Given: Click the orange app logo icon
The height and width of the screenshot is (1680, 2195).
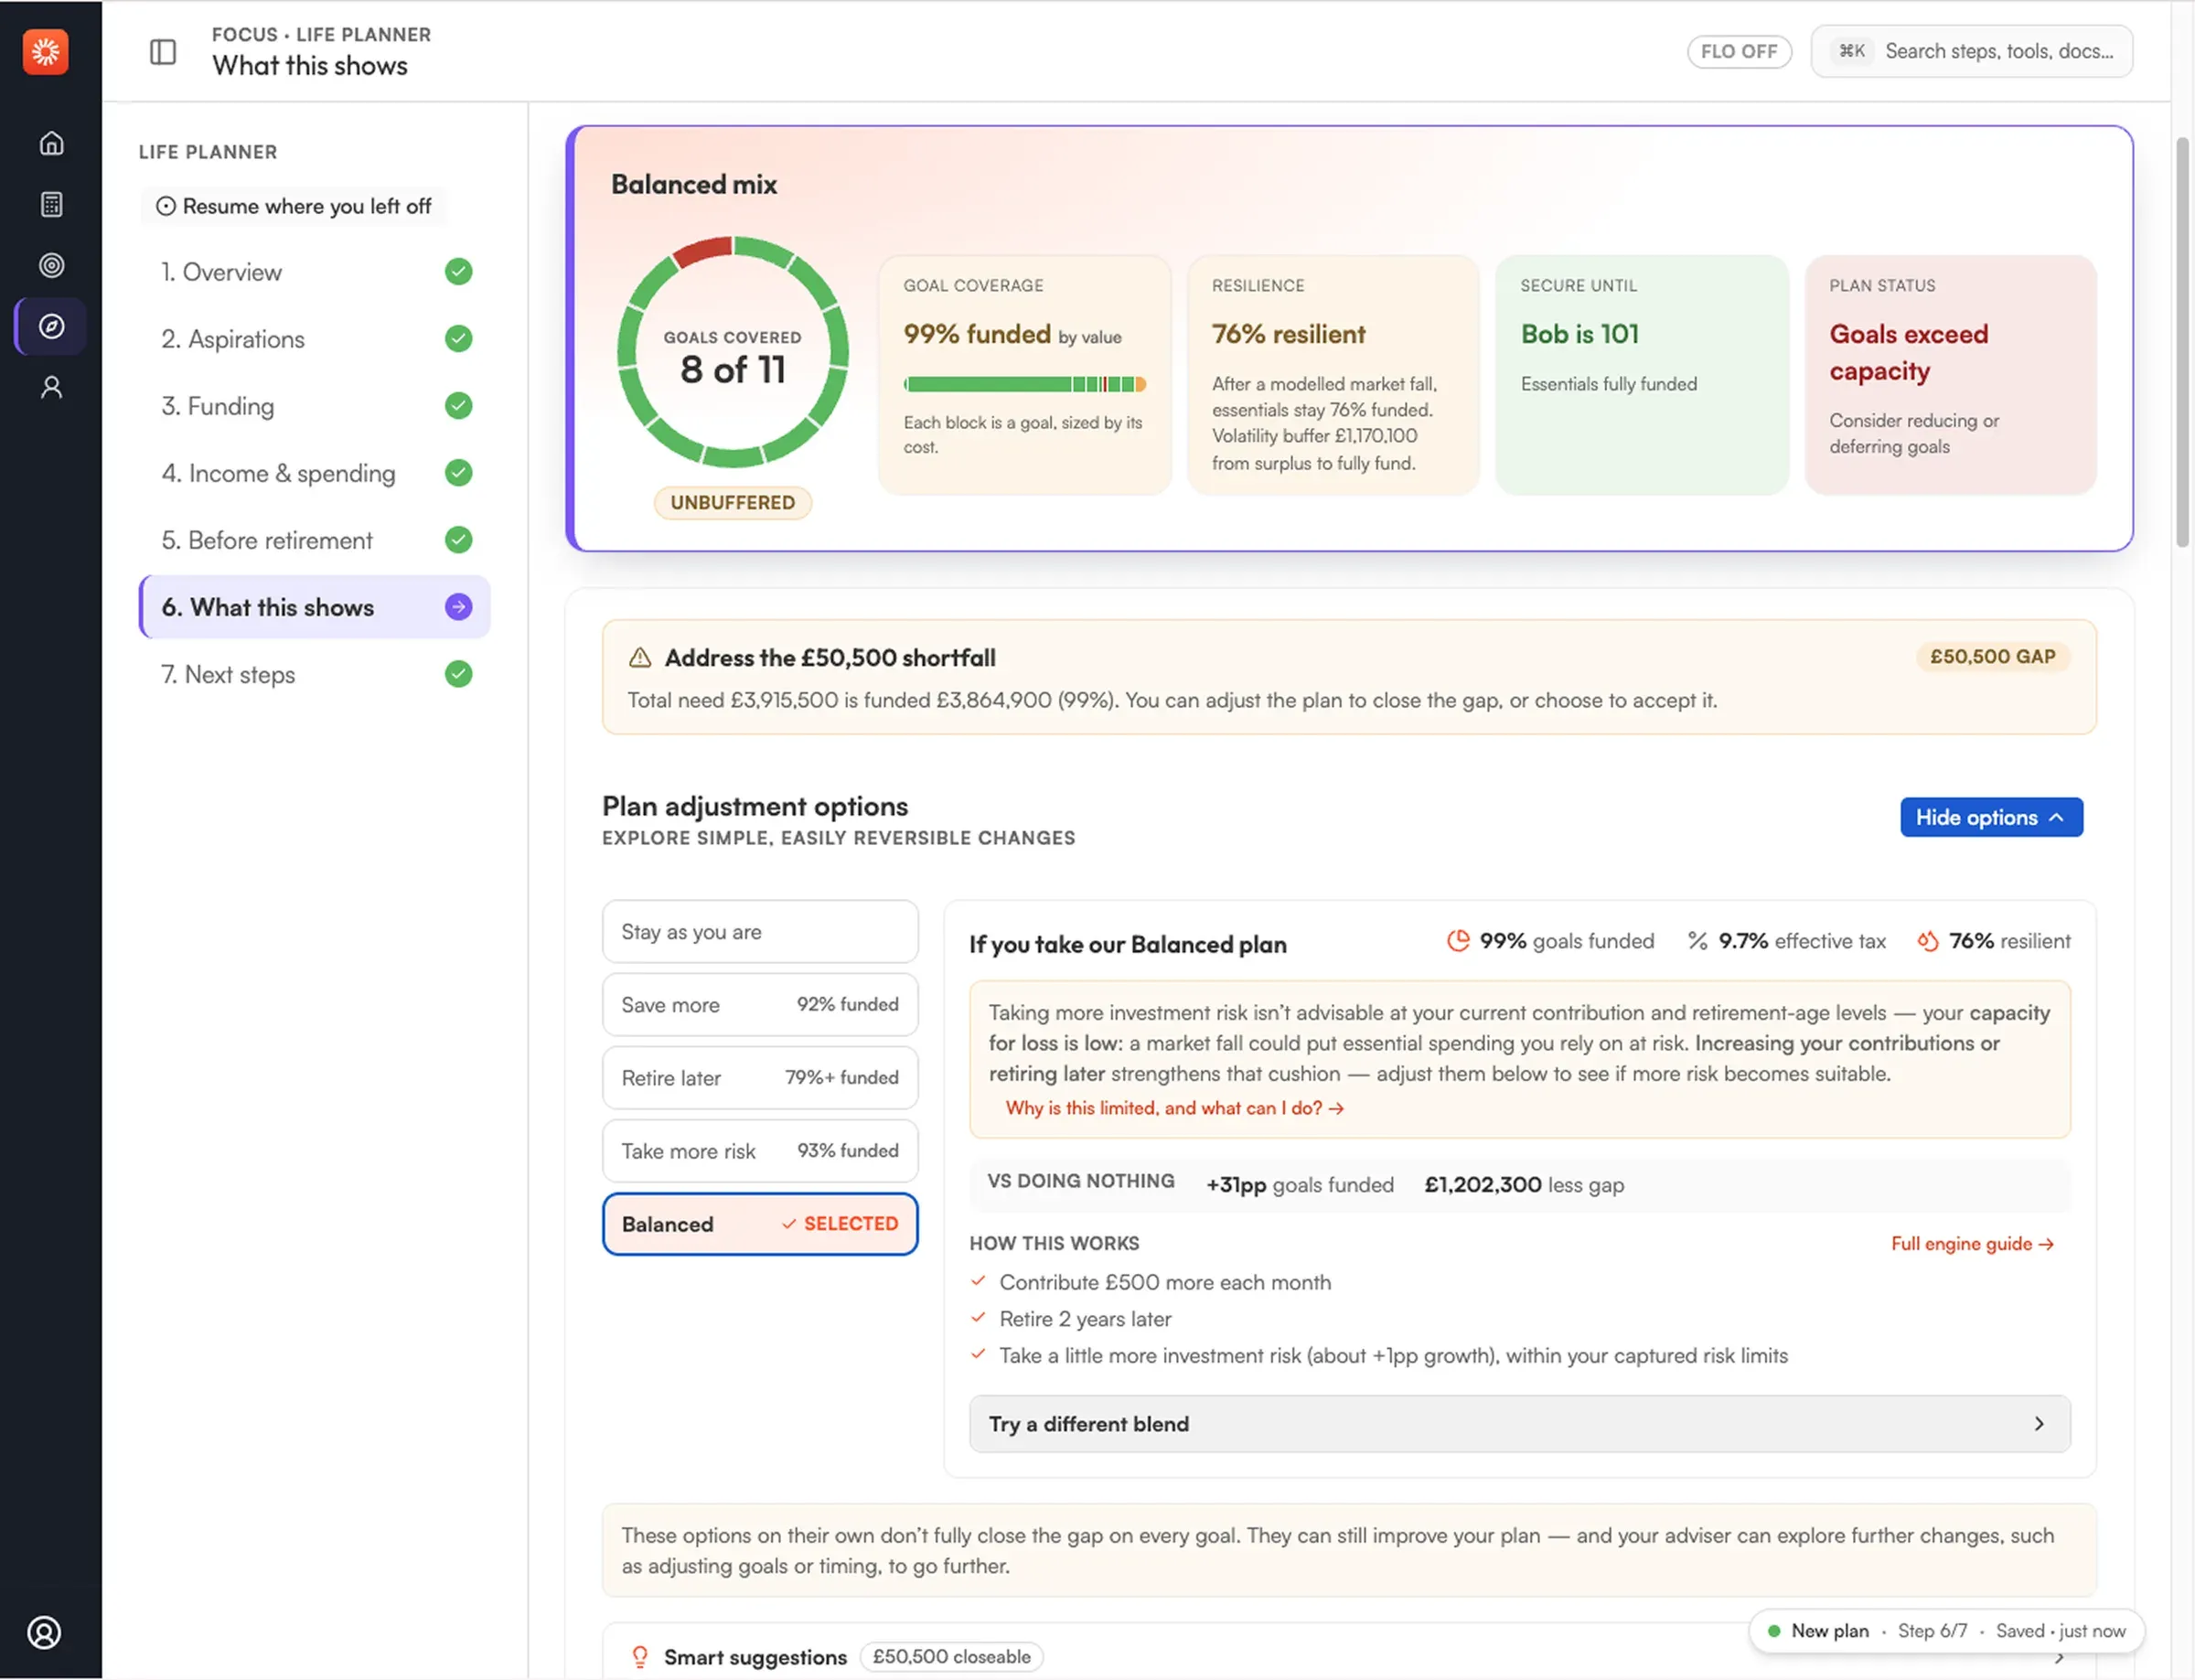Looking at the screenshot, I should (45, 51).
